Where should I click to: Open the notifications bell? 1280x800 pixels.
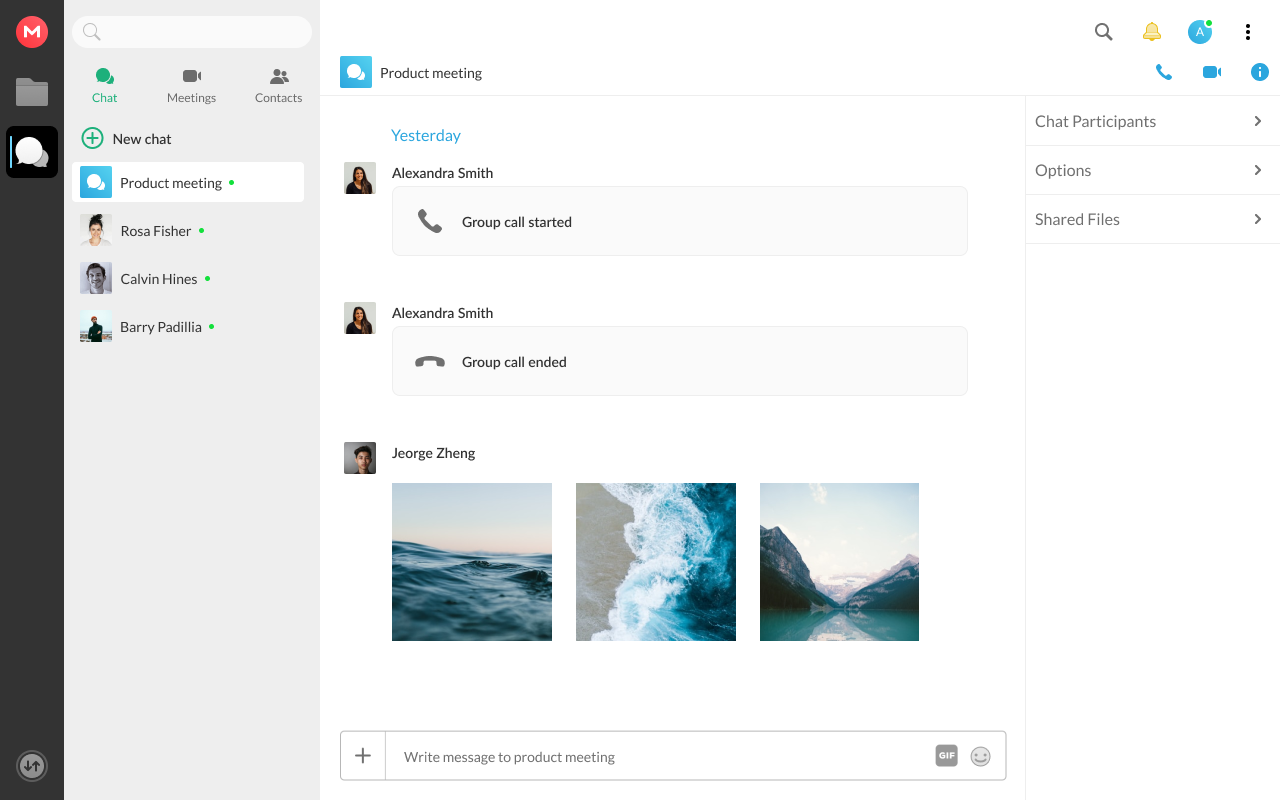(1152, 32)
